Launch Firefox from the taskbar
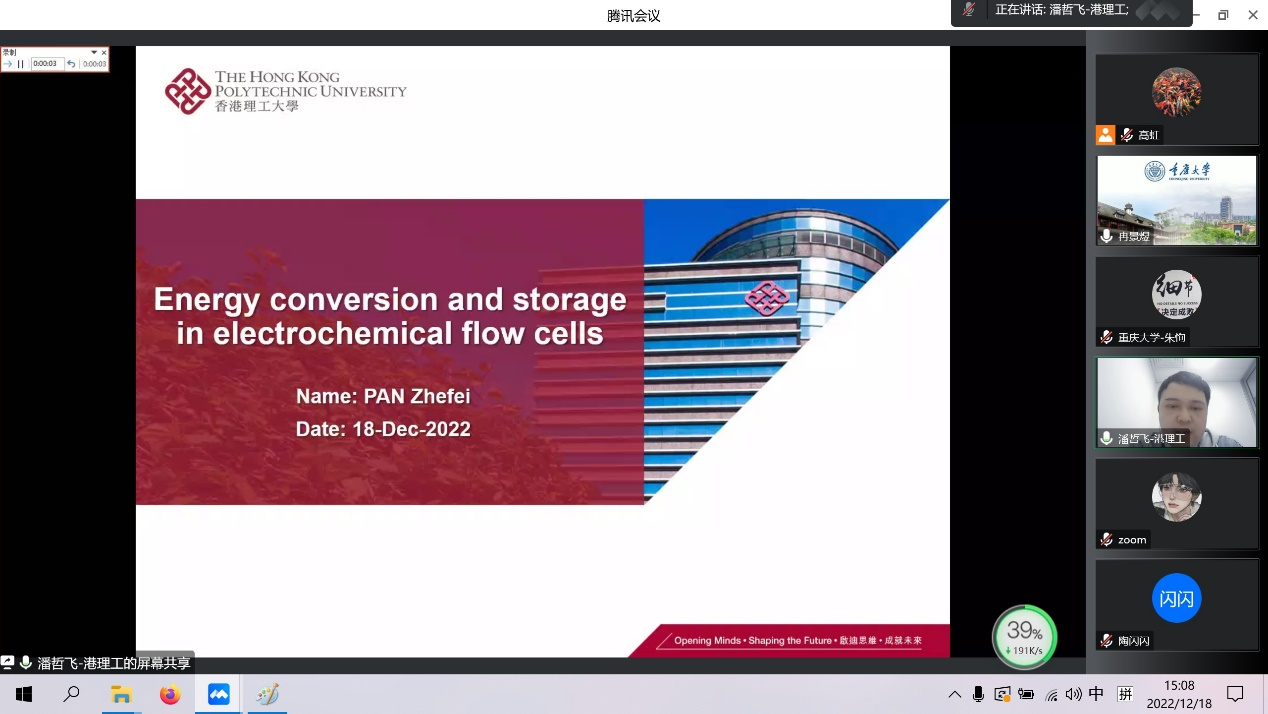Image resolution: width=1268 pixels, height=714 pixels. tap(170, 694)
